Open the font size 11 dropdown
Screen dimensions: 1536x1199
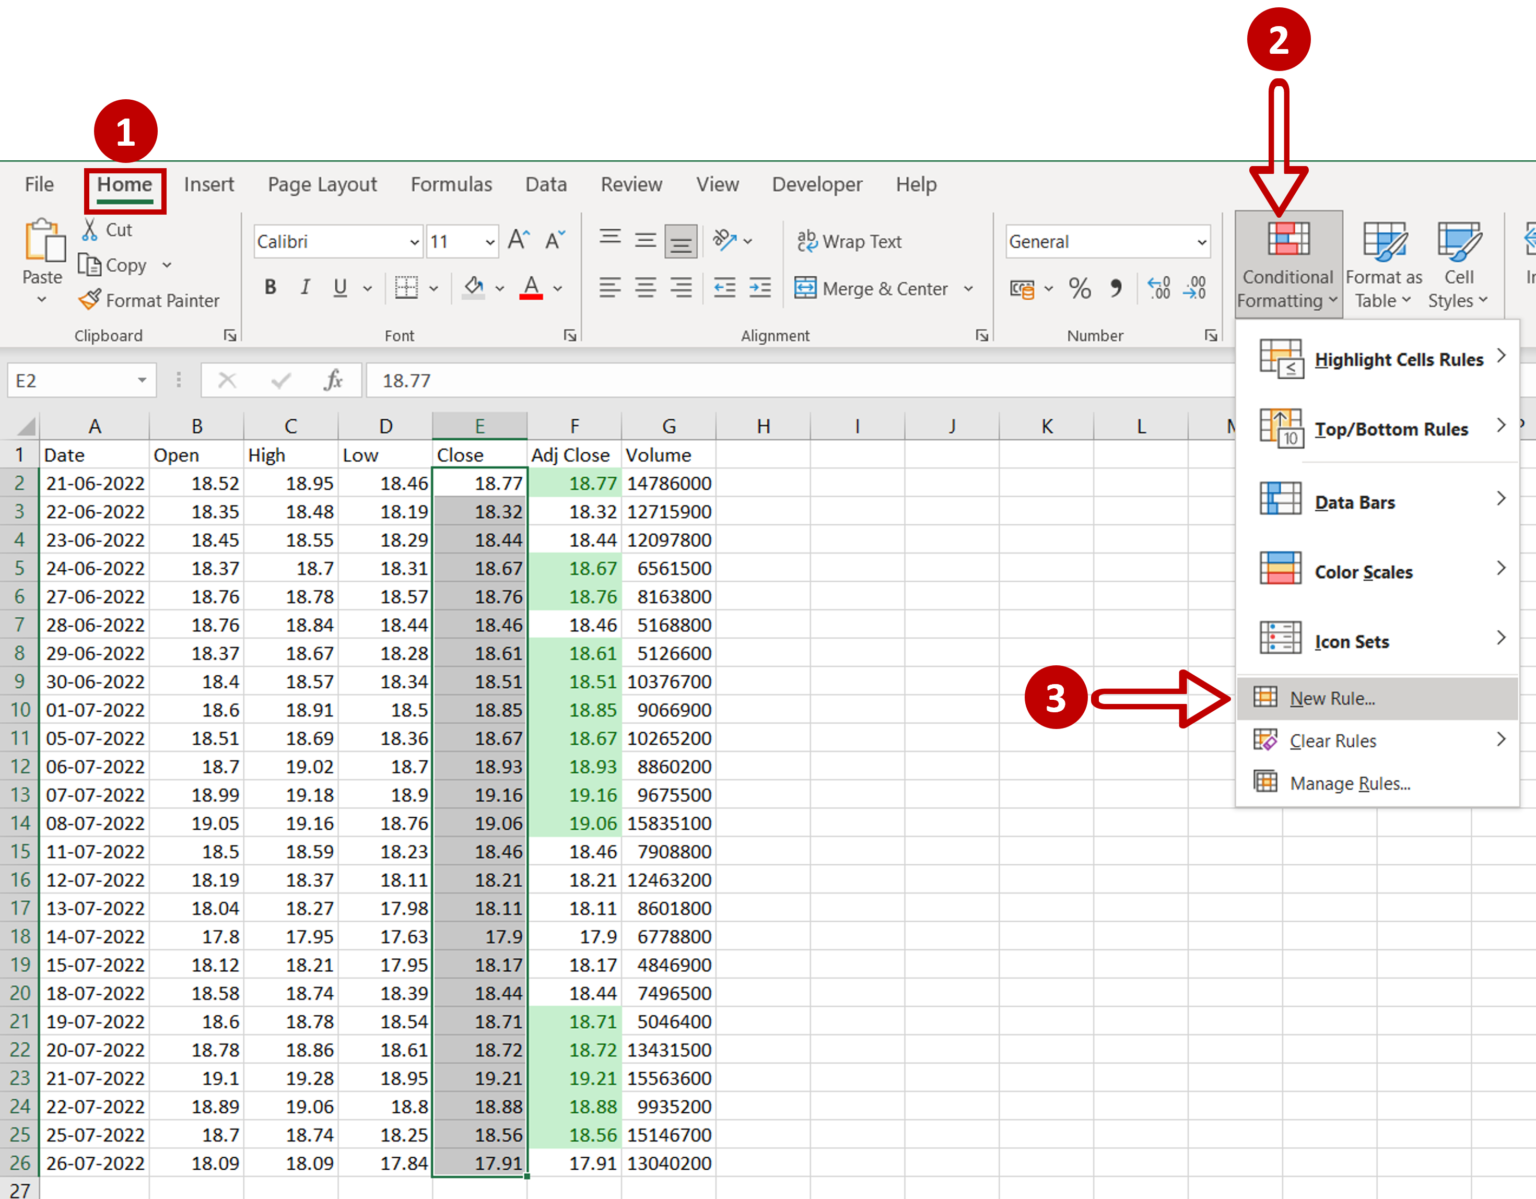489,242
